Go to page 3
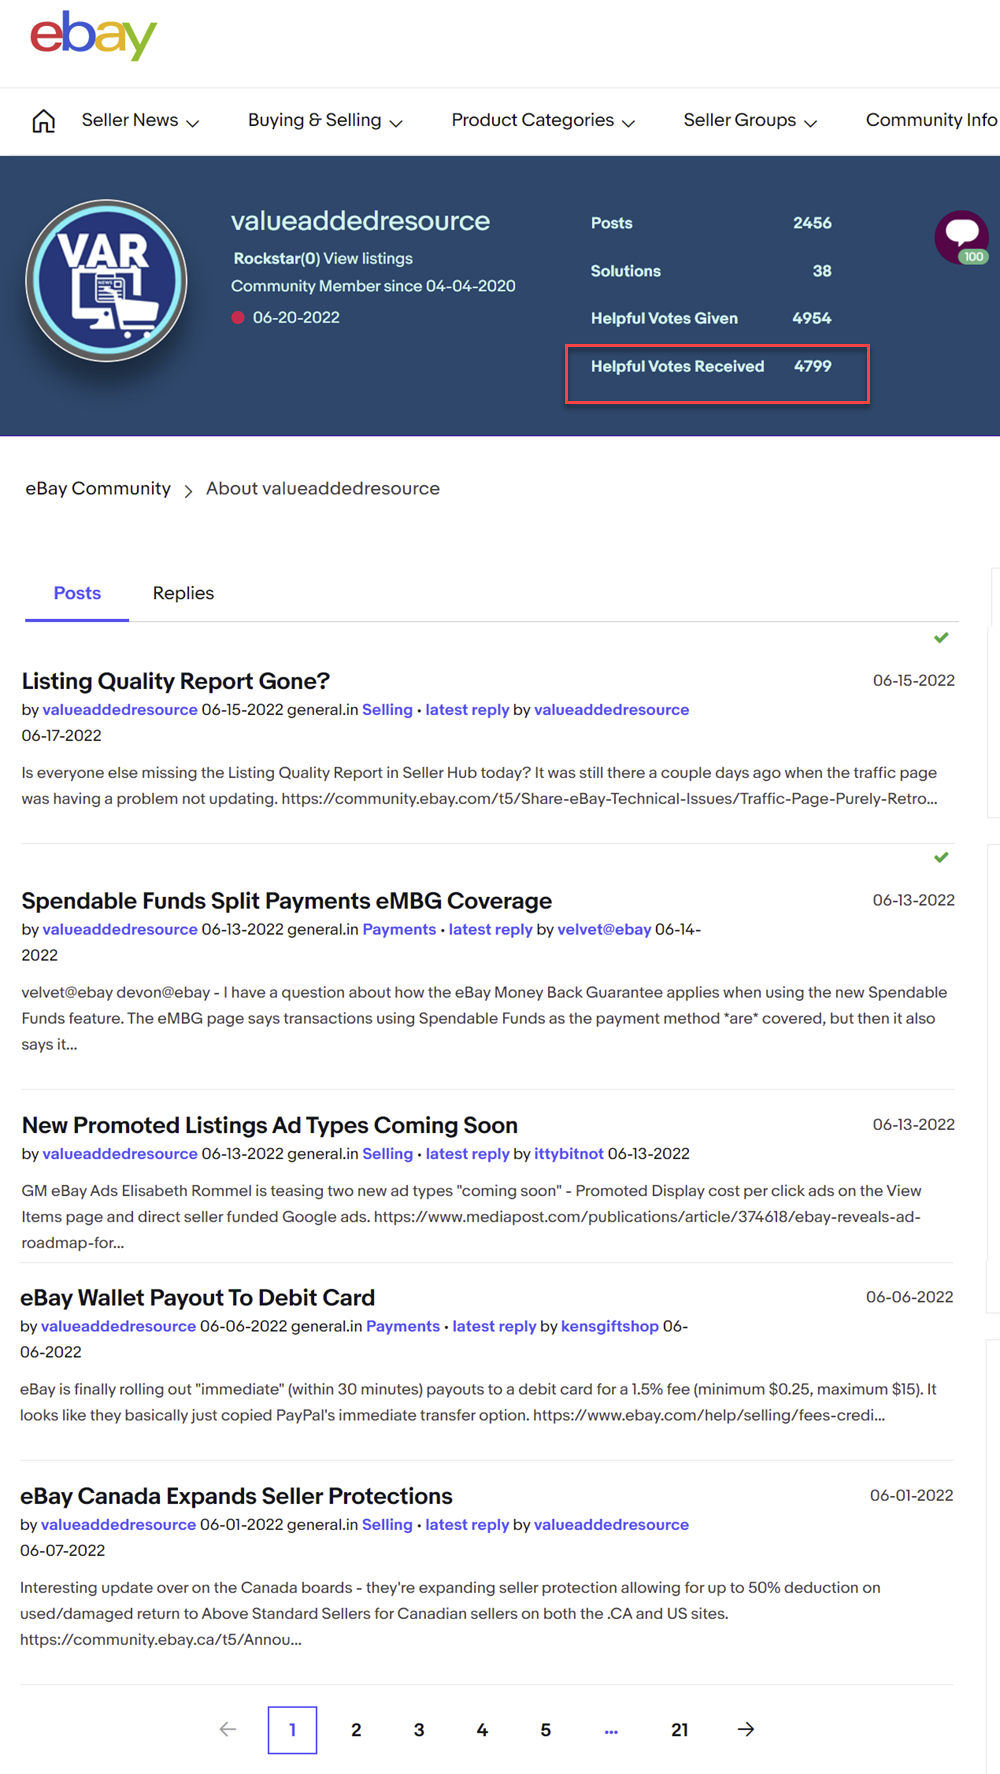This screenshot has height=1774, width=1000. click(419, 1730)
